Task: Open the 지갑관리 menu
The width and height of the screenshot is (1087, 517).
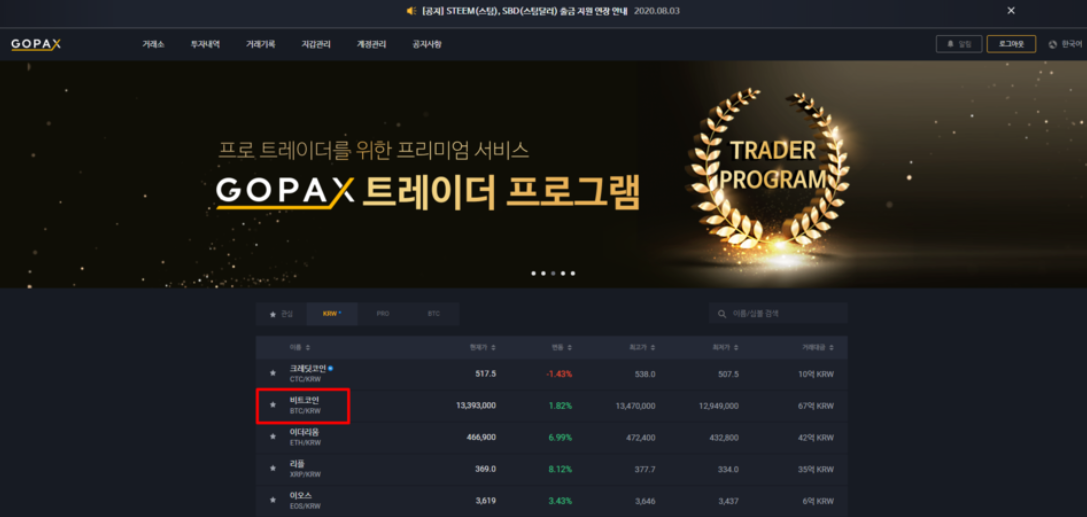Action: (x=316, y=44)
